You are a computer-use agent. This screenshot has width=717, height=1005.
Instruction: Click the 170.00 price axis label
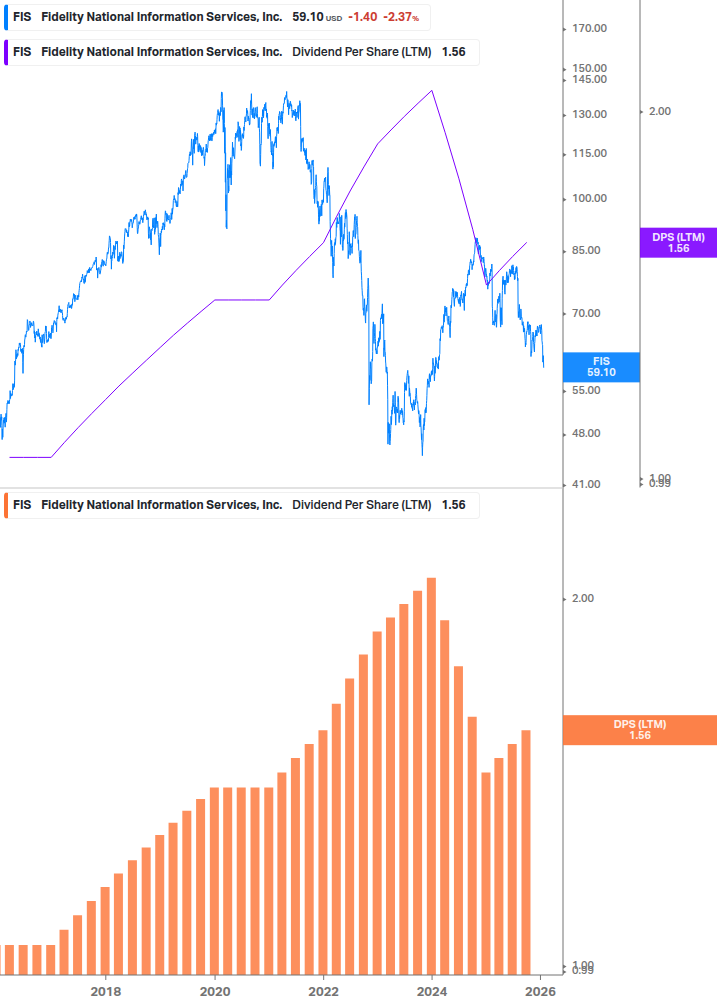(x=589, y=28)
